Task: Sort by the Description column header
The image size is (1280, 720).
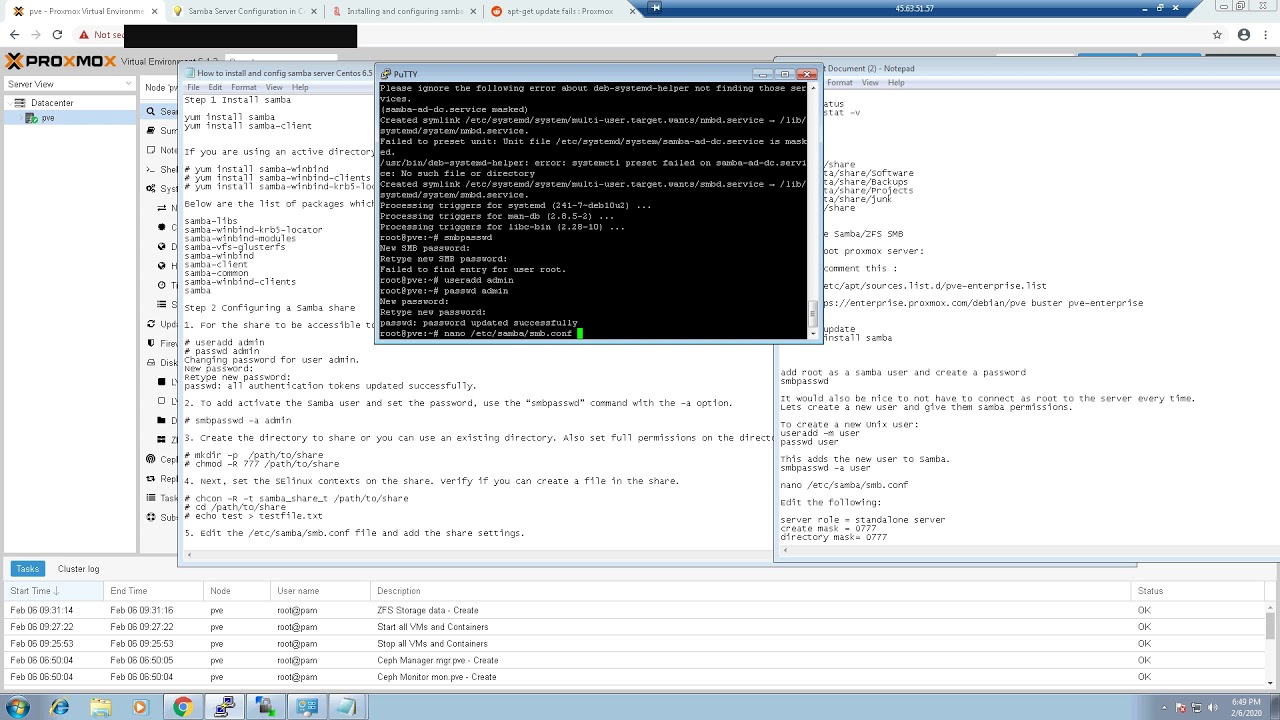Action: click(751, 591)
